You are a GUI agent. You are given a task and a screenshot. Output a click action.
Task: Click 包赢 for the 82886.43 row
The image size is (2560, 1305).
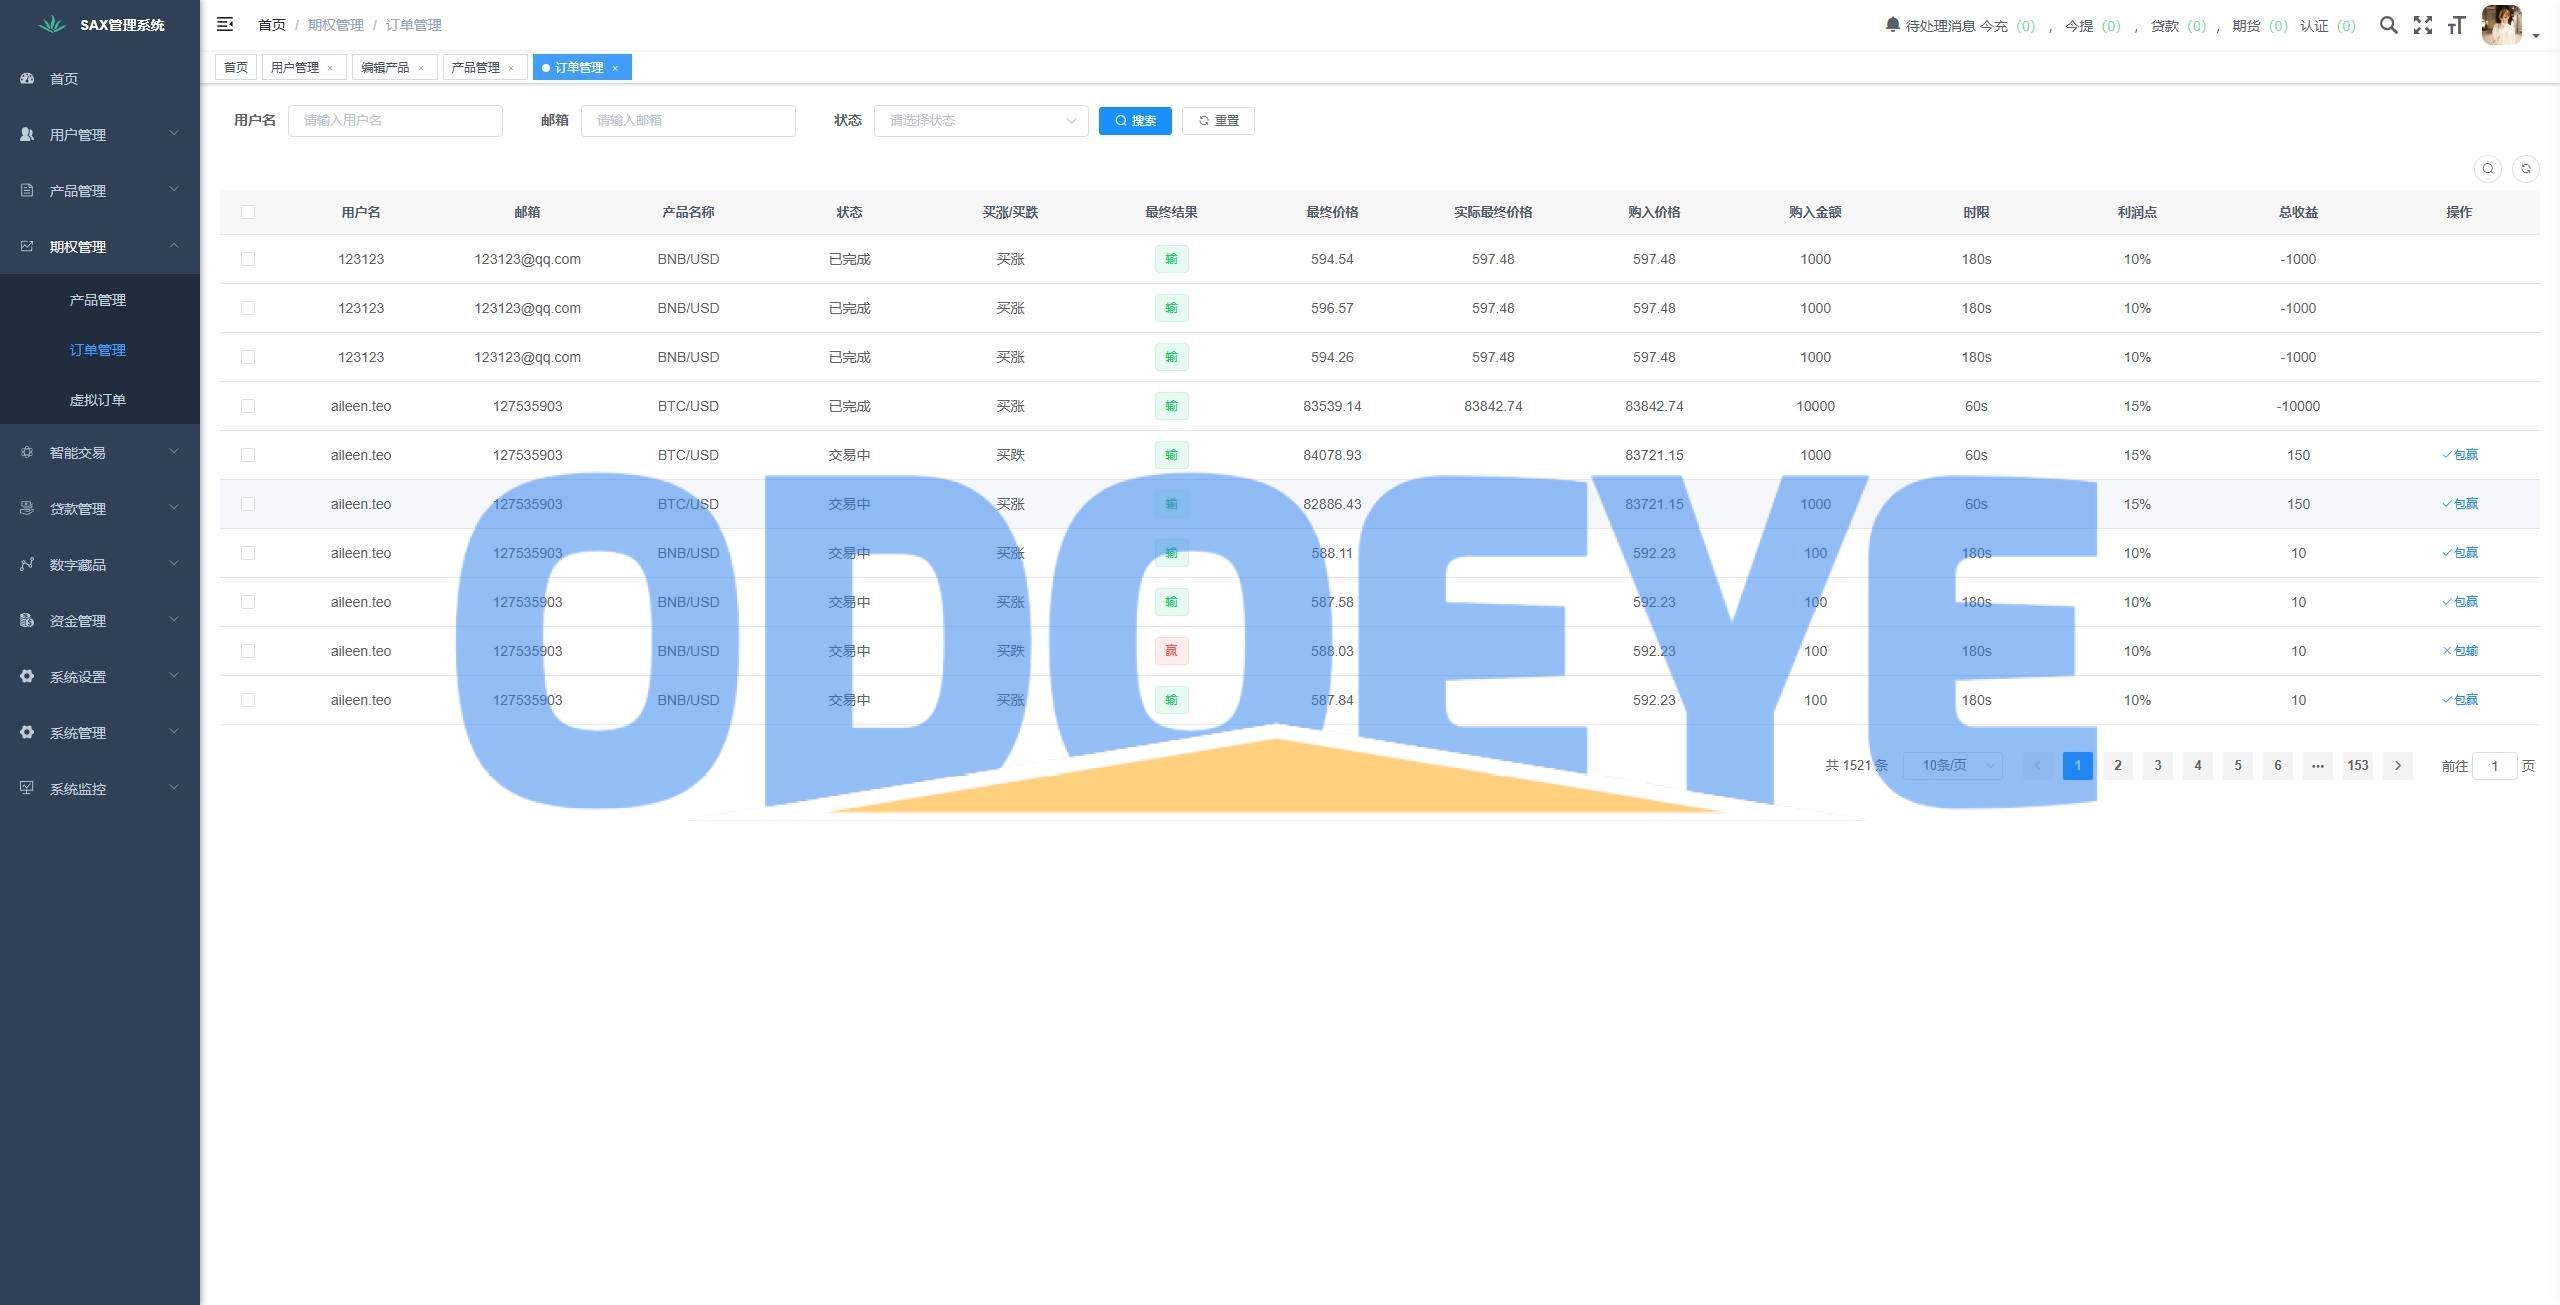(2459, 504)
